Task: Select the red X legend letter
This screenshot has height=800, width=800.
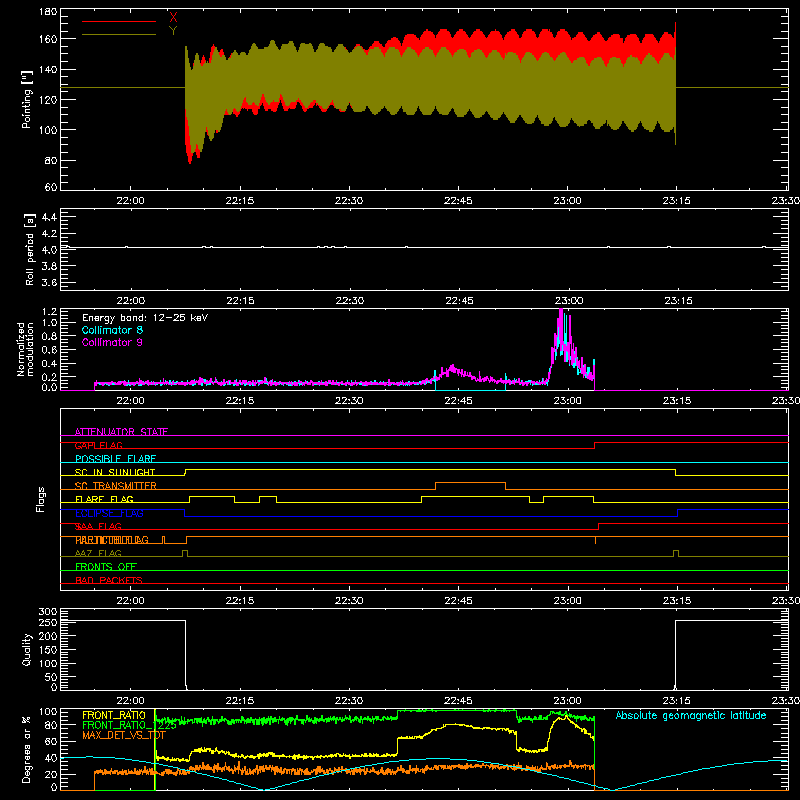Action: point(173,18)
